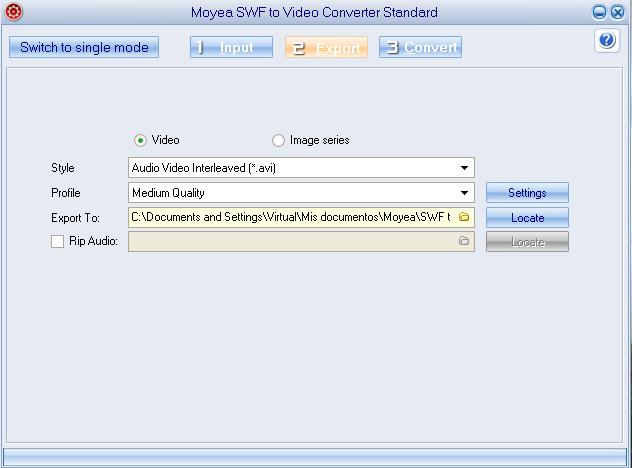Screen dimensions: 632x468
Task: Click the 'Style' label text
Action: [x=62, y=168]
